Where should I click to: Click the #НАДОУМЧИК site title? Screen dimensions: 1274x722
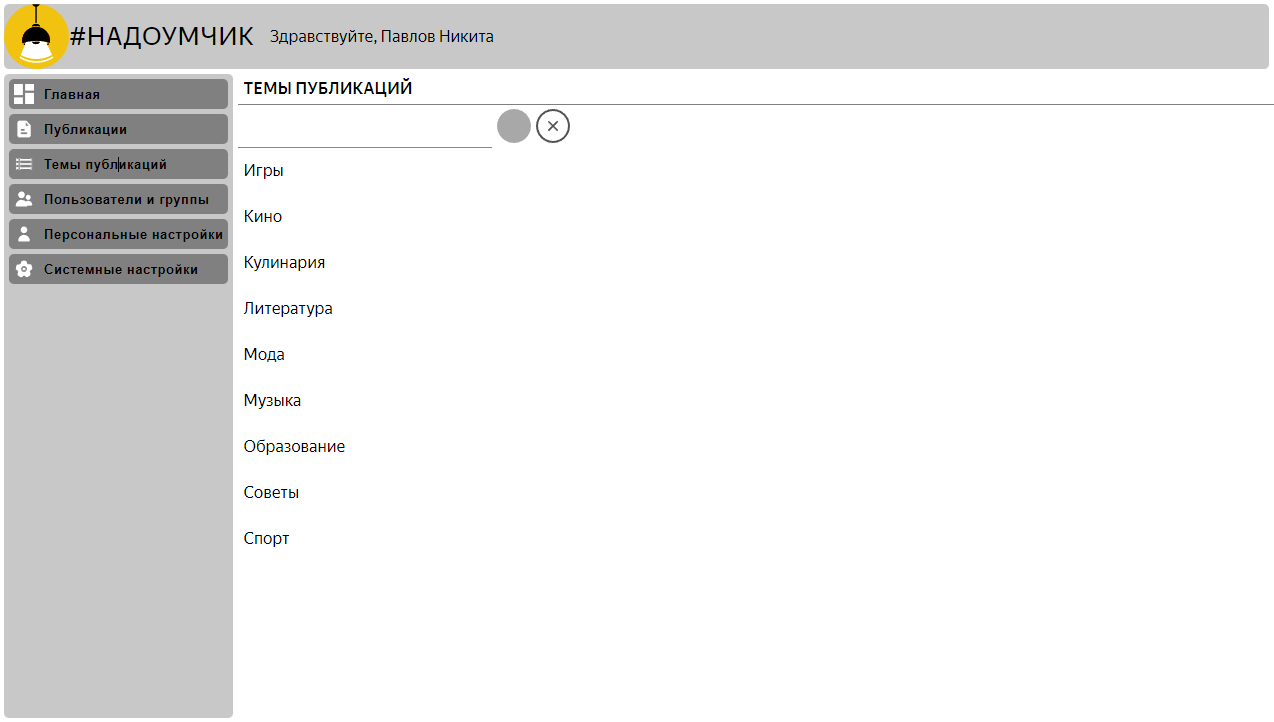tap(162, 36)
